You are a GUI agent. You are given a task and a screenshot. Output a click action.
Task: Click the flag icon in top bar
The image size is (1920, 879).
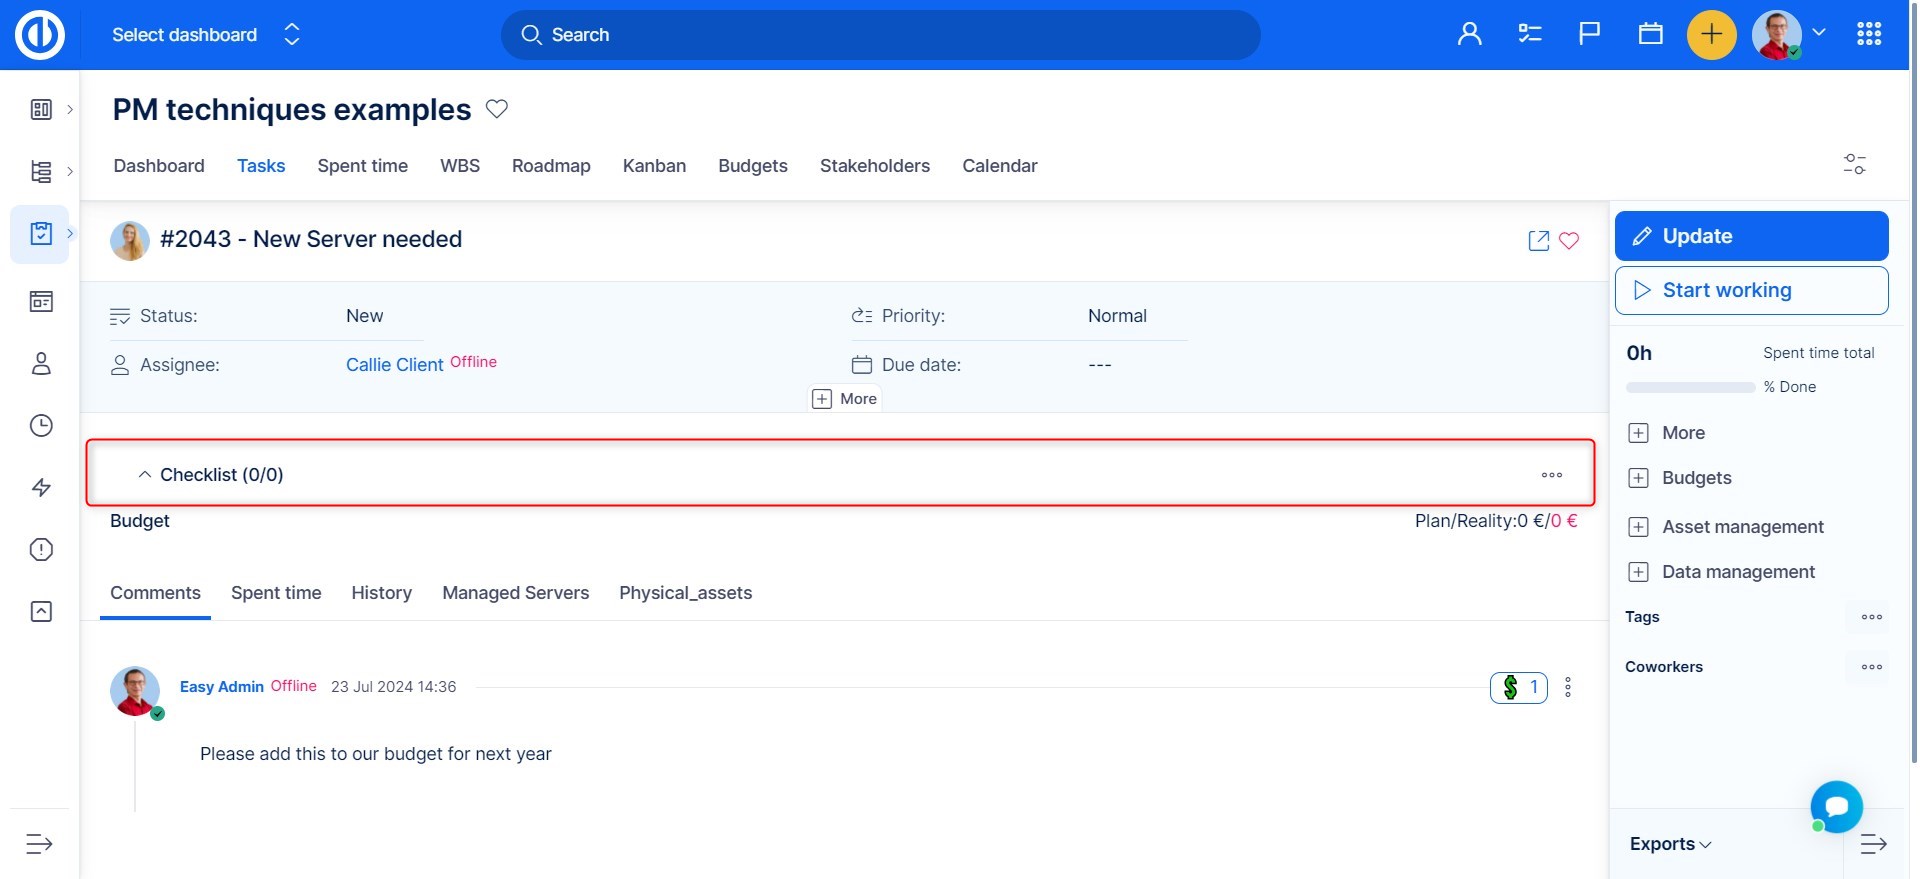(1589, 34)
